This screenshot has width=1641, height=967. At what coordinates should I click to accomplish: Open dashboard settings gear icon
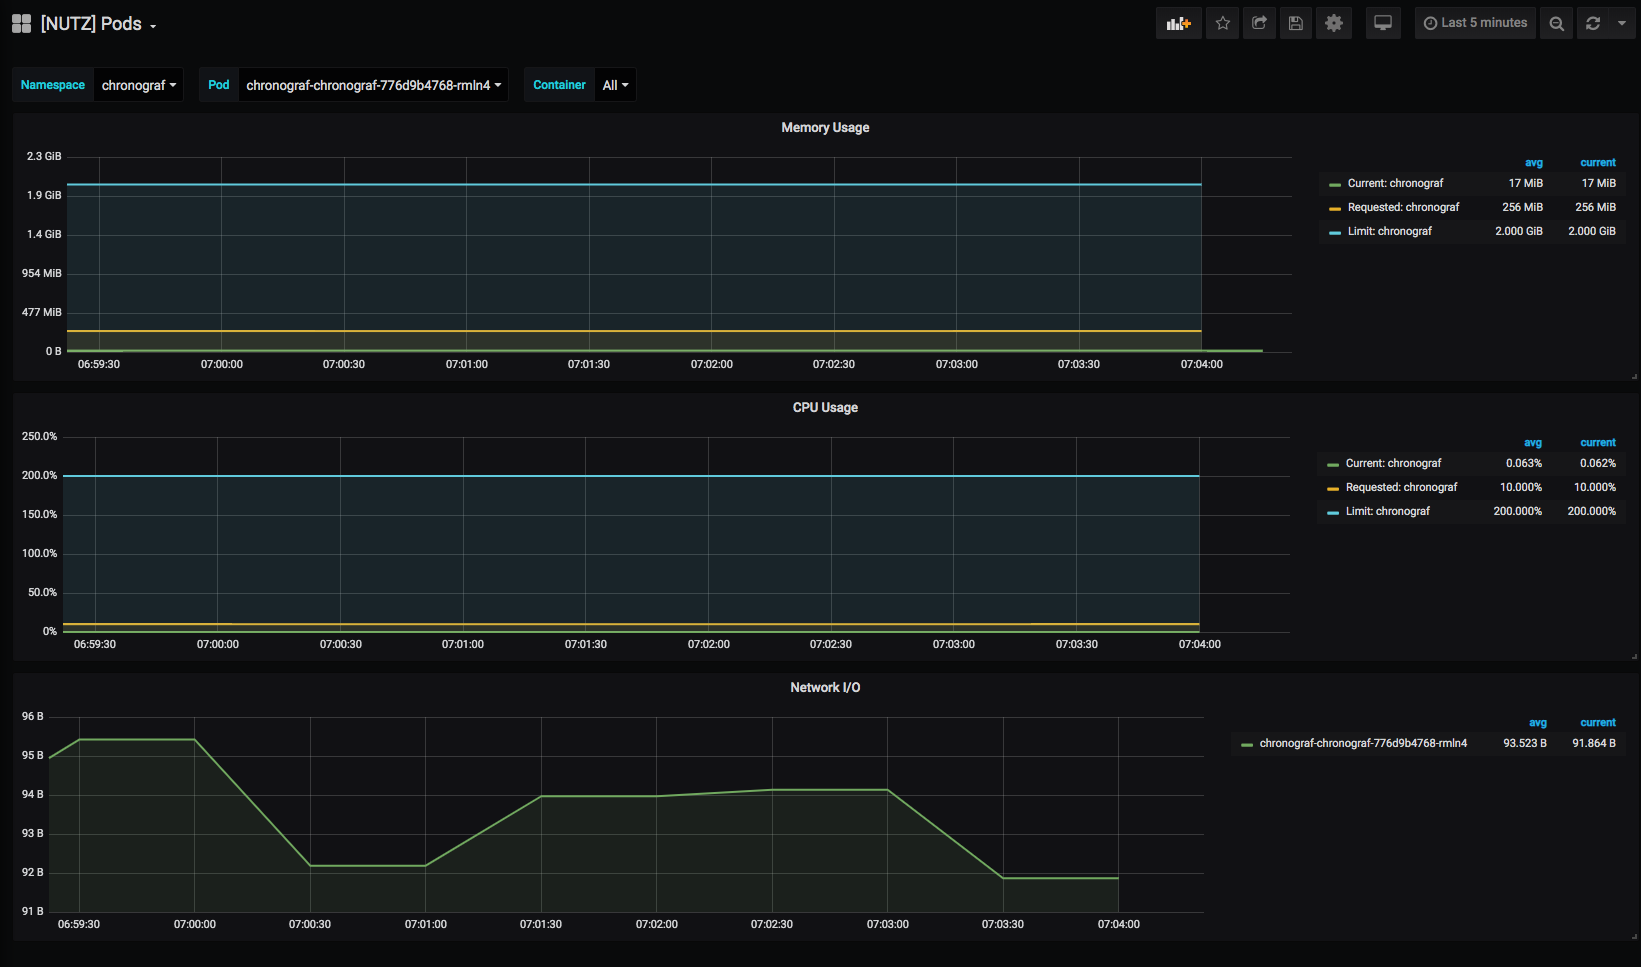tap(1334, 23)
